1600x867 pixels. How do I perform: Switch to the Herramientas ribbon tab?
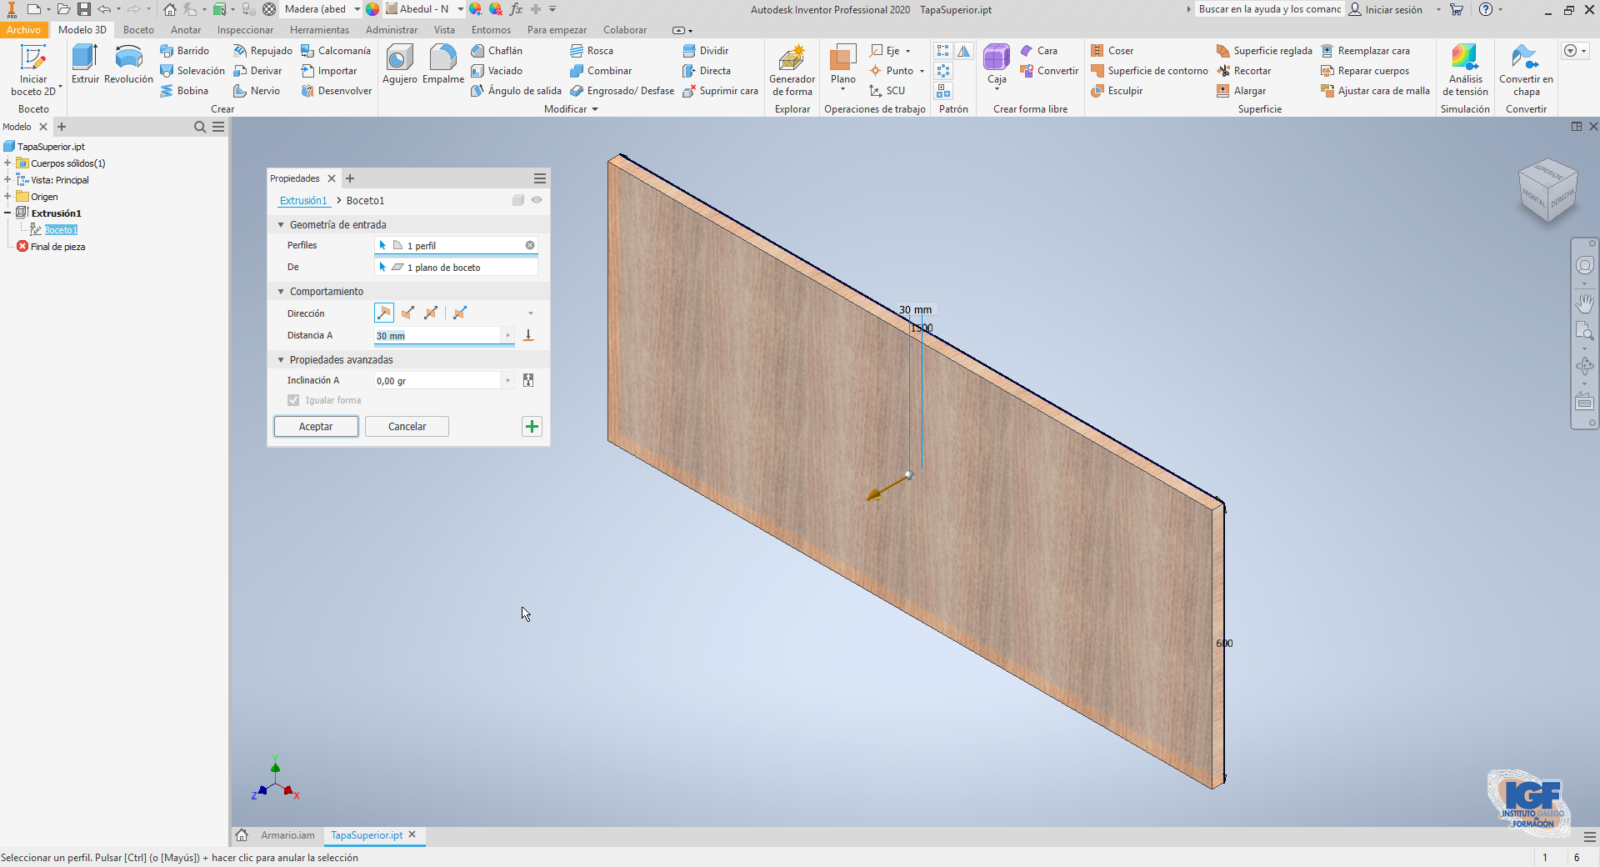319,30
